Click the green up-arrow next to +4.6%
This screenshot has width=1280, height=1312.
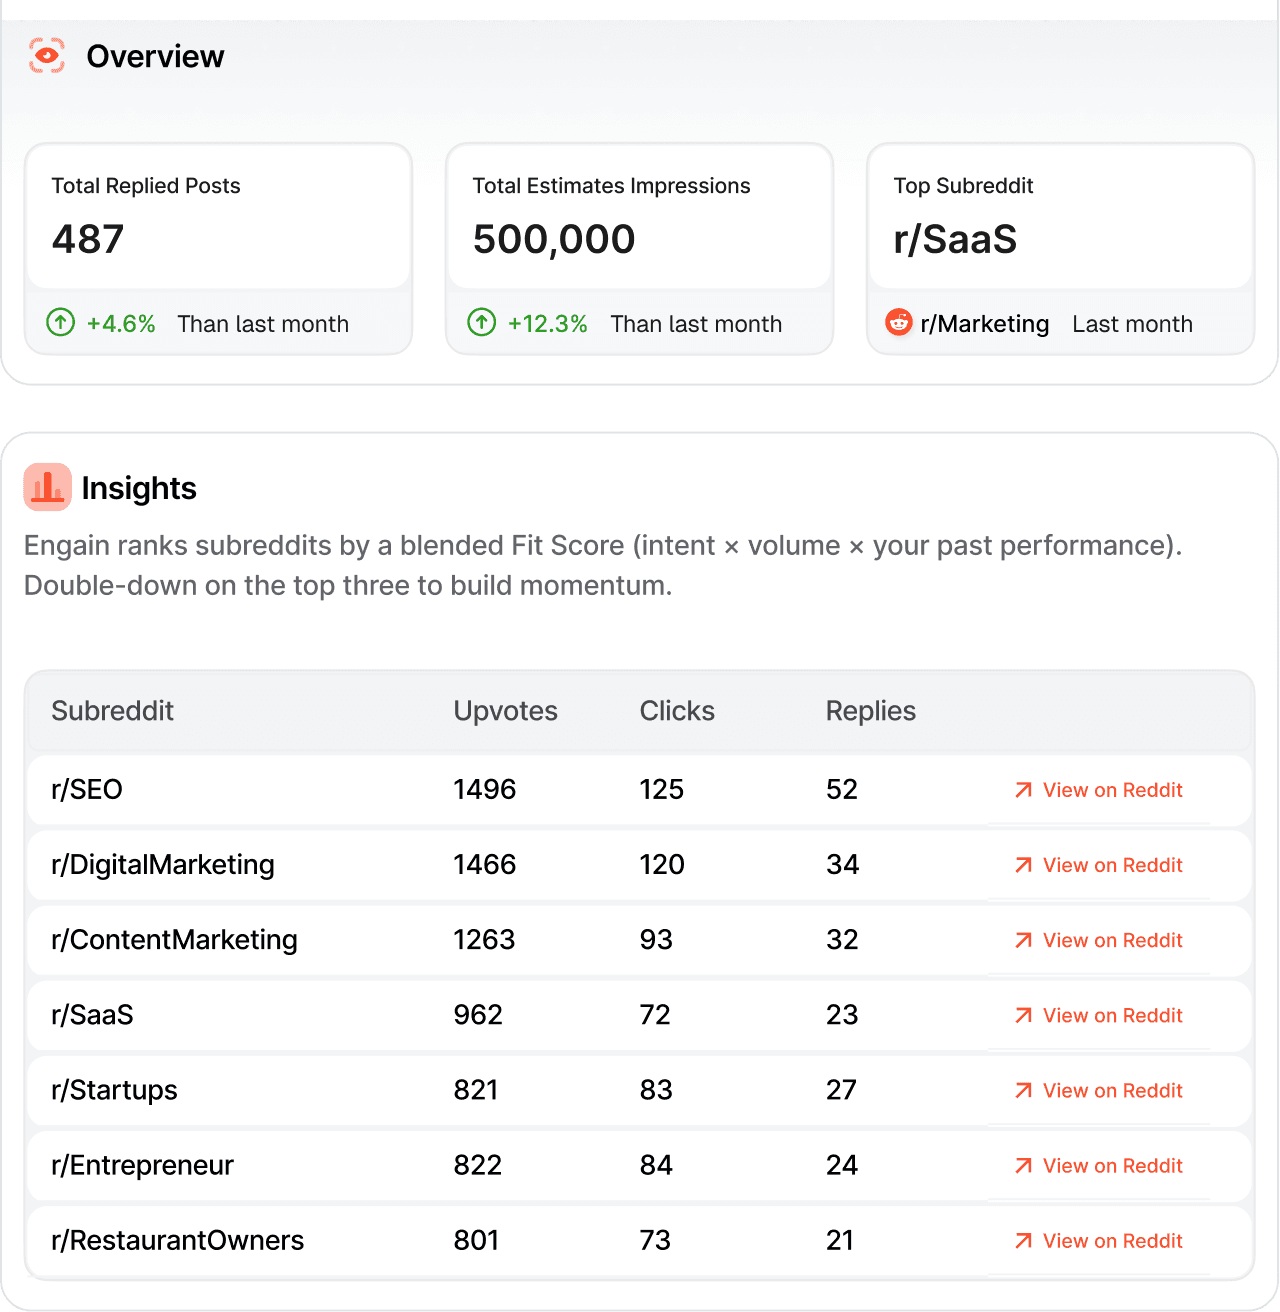[60, 324]
